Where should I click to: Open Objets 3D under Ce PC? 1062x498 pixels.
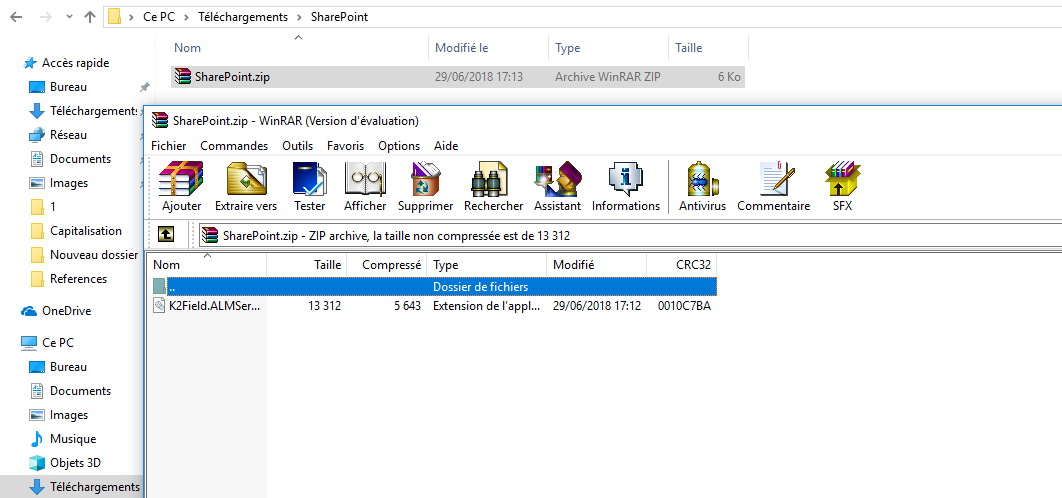pos(75,463)
